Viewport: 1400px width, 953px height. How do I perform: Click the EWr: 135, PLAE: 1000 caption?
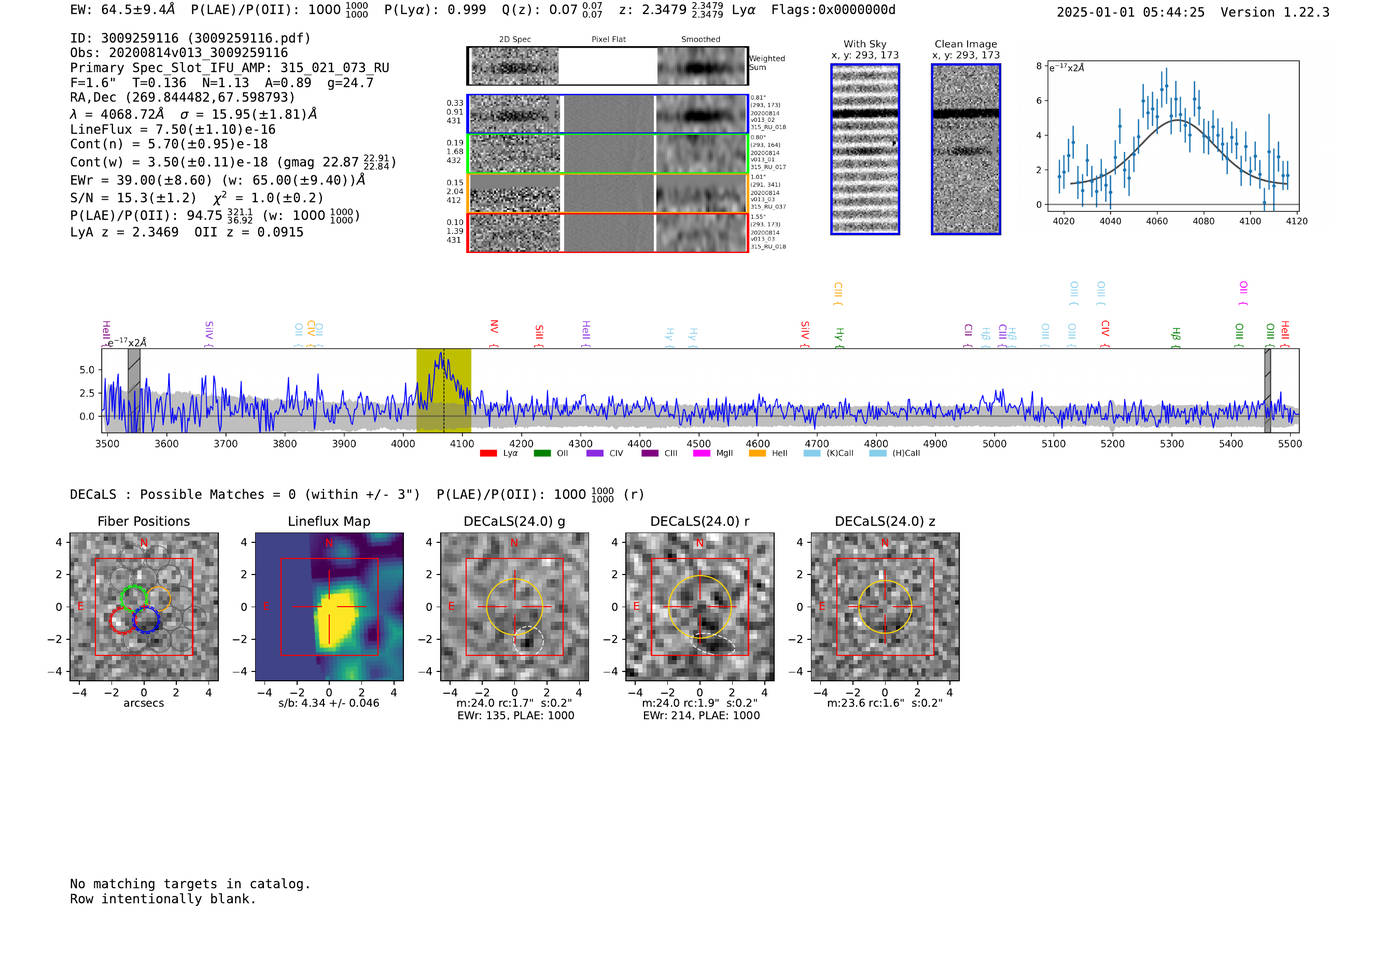(516, 715)
